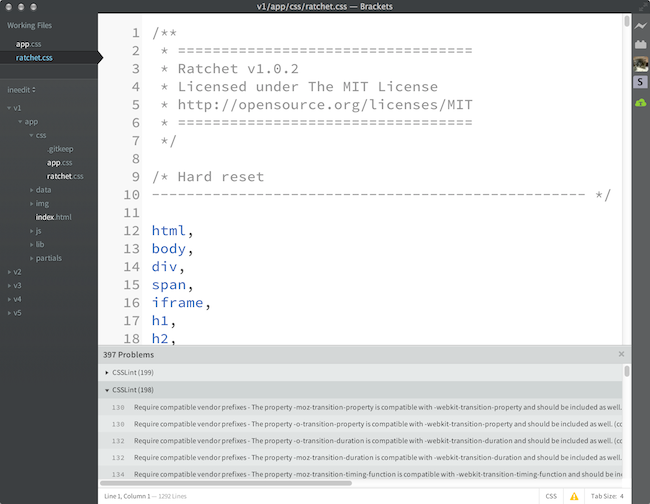Click the Tab Size indentation toggle
Screen dimensions: 650x504
[604, 496]
